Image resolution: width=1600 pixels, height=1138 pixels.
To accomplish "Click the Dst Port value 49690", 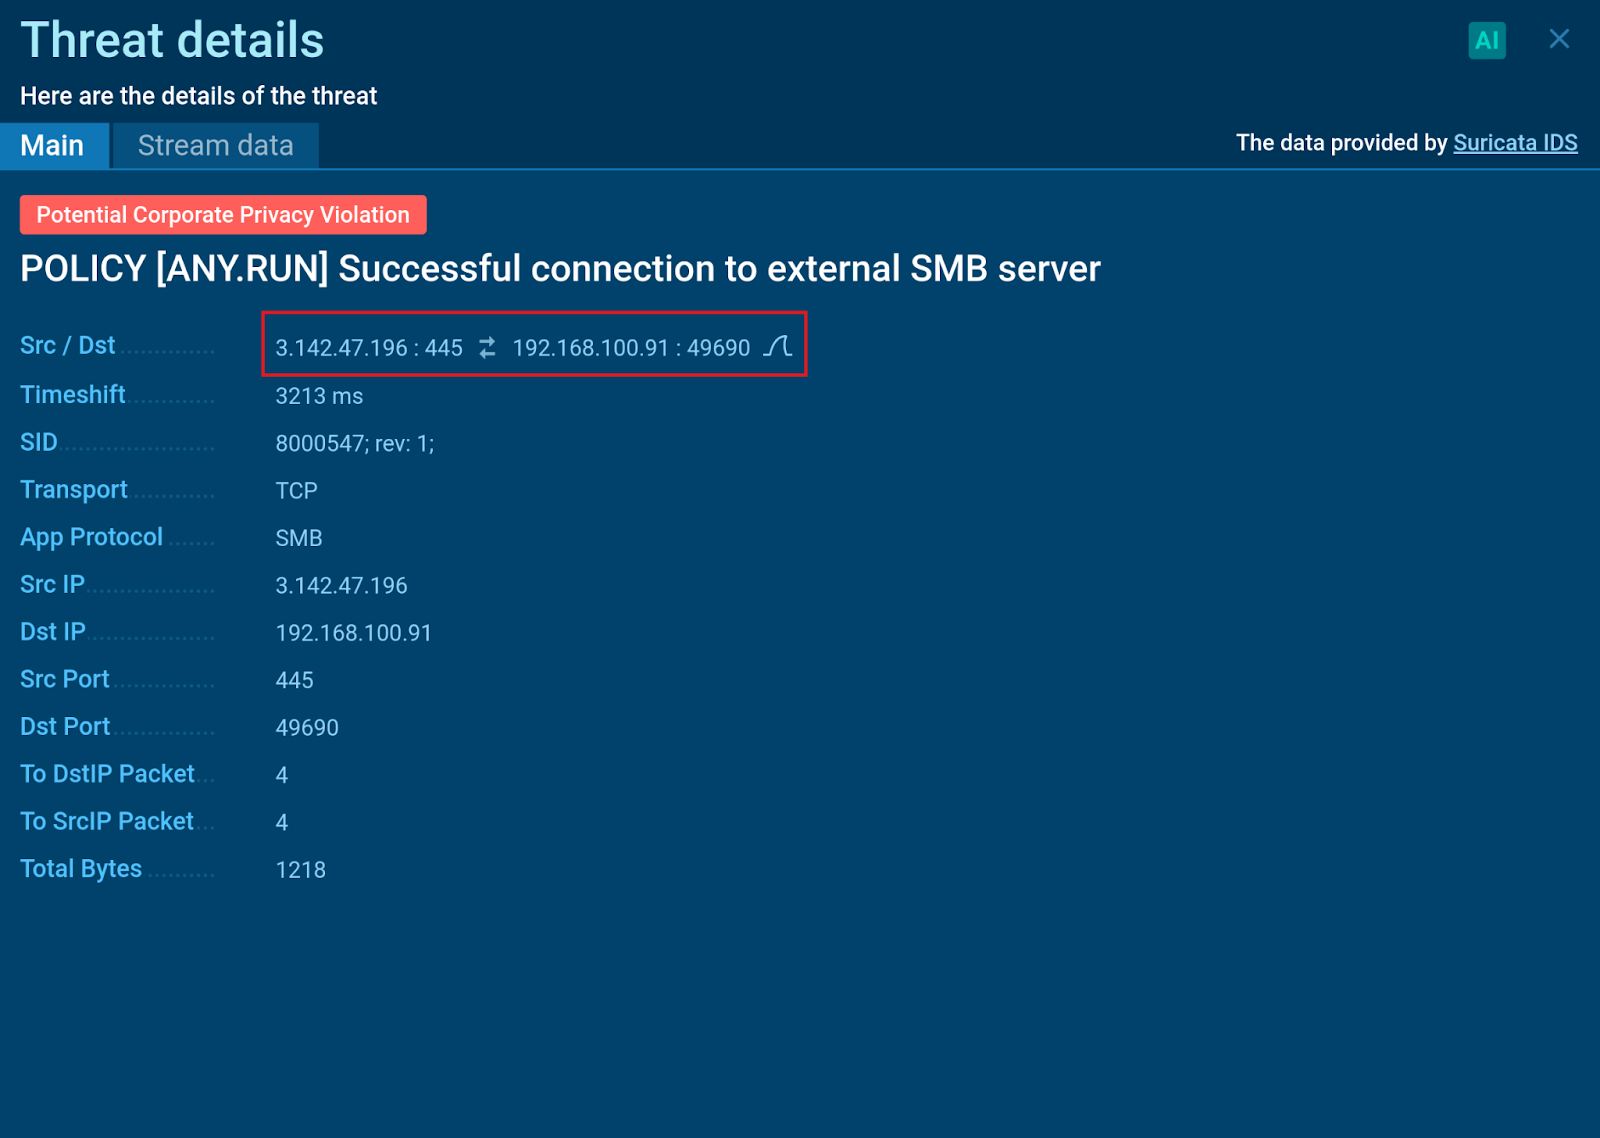I will pyautogui.click(x=306, y=728).
